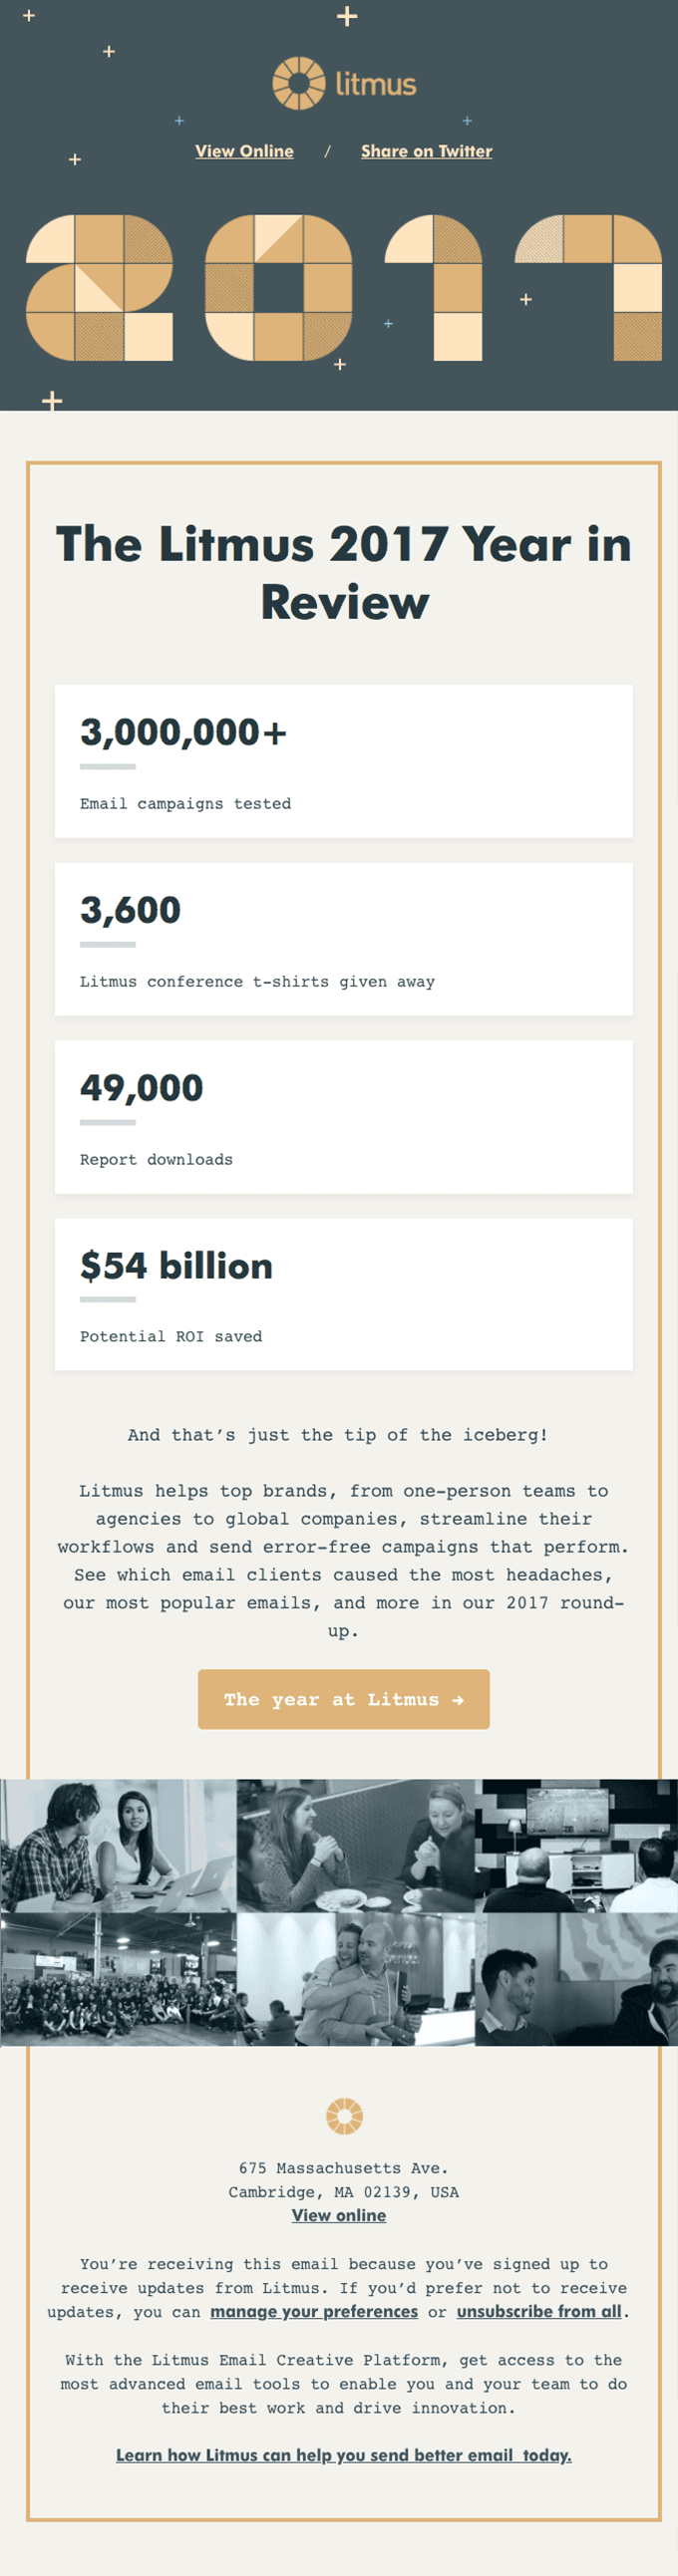Viewport: 678px width, 2576px height.
Task: Open the large group crowd photo
Action: [x=118, y=1980]
